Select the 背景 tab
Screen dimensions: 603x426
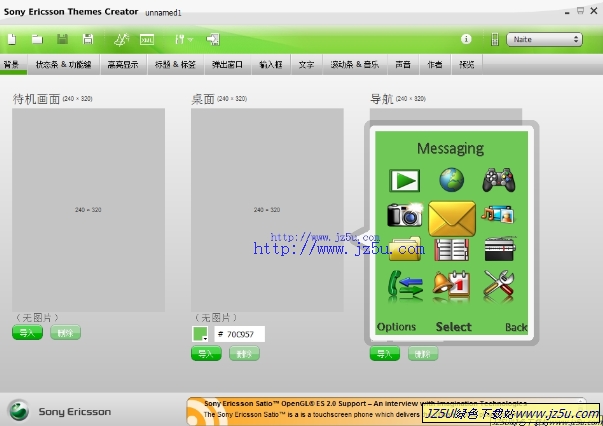(12, 65)
